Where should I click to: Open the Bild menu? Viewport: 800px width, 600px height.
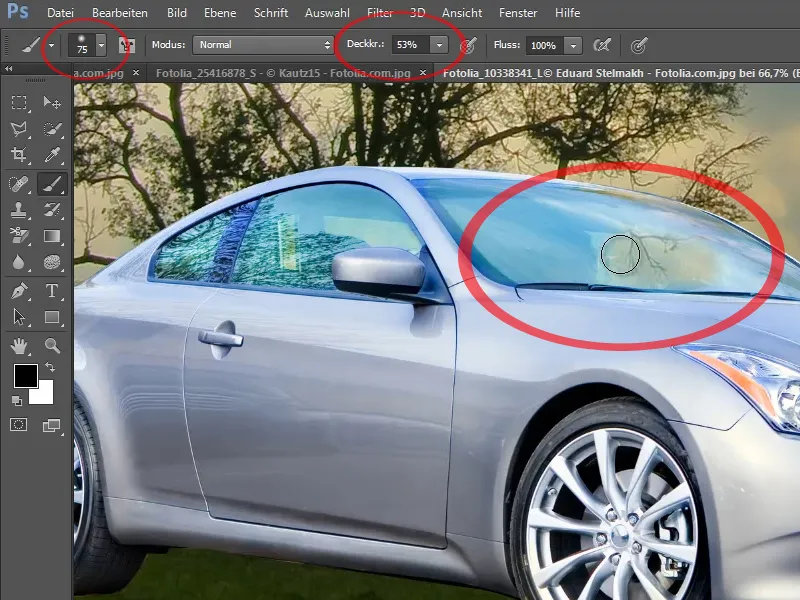(x=177, y=13)
